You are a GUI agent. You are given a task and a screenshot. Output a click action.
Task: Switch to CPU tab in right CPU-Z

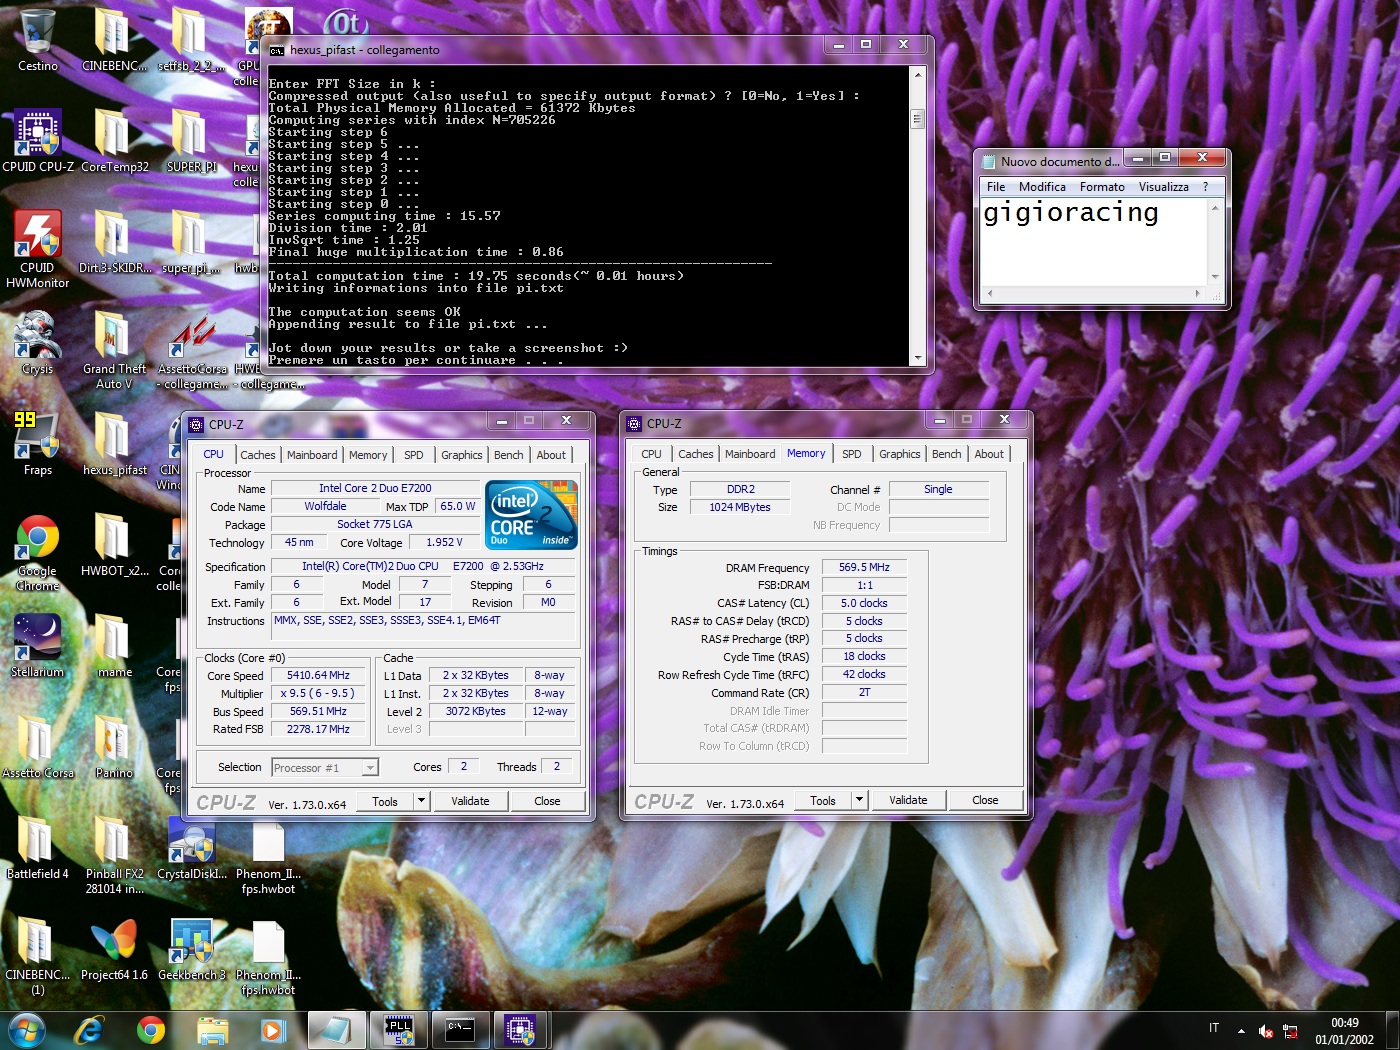[651, 454]
